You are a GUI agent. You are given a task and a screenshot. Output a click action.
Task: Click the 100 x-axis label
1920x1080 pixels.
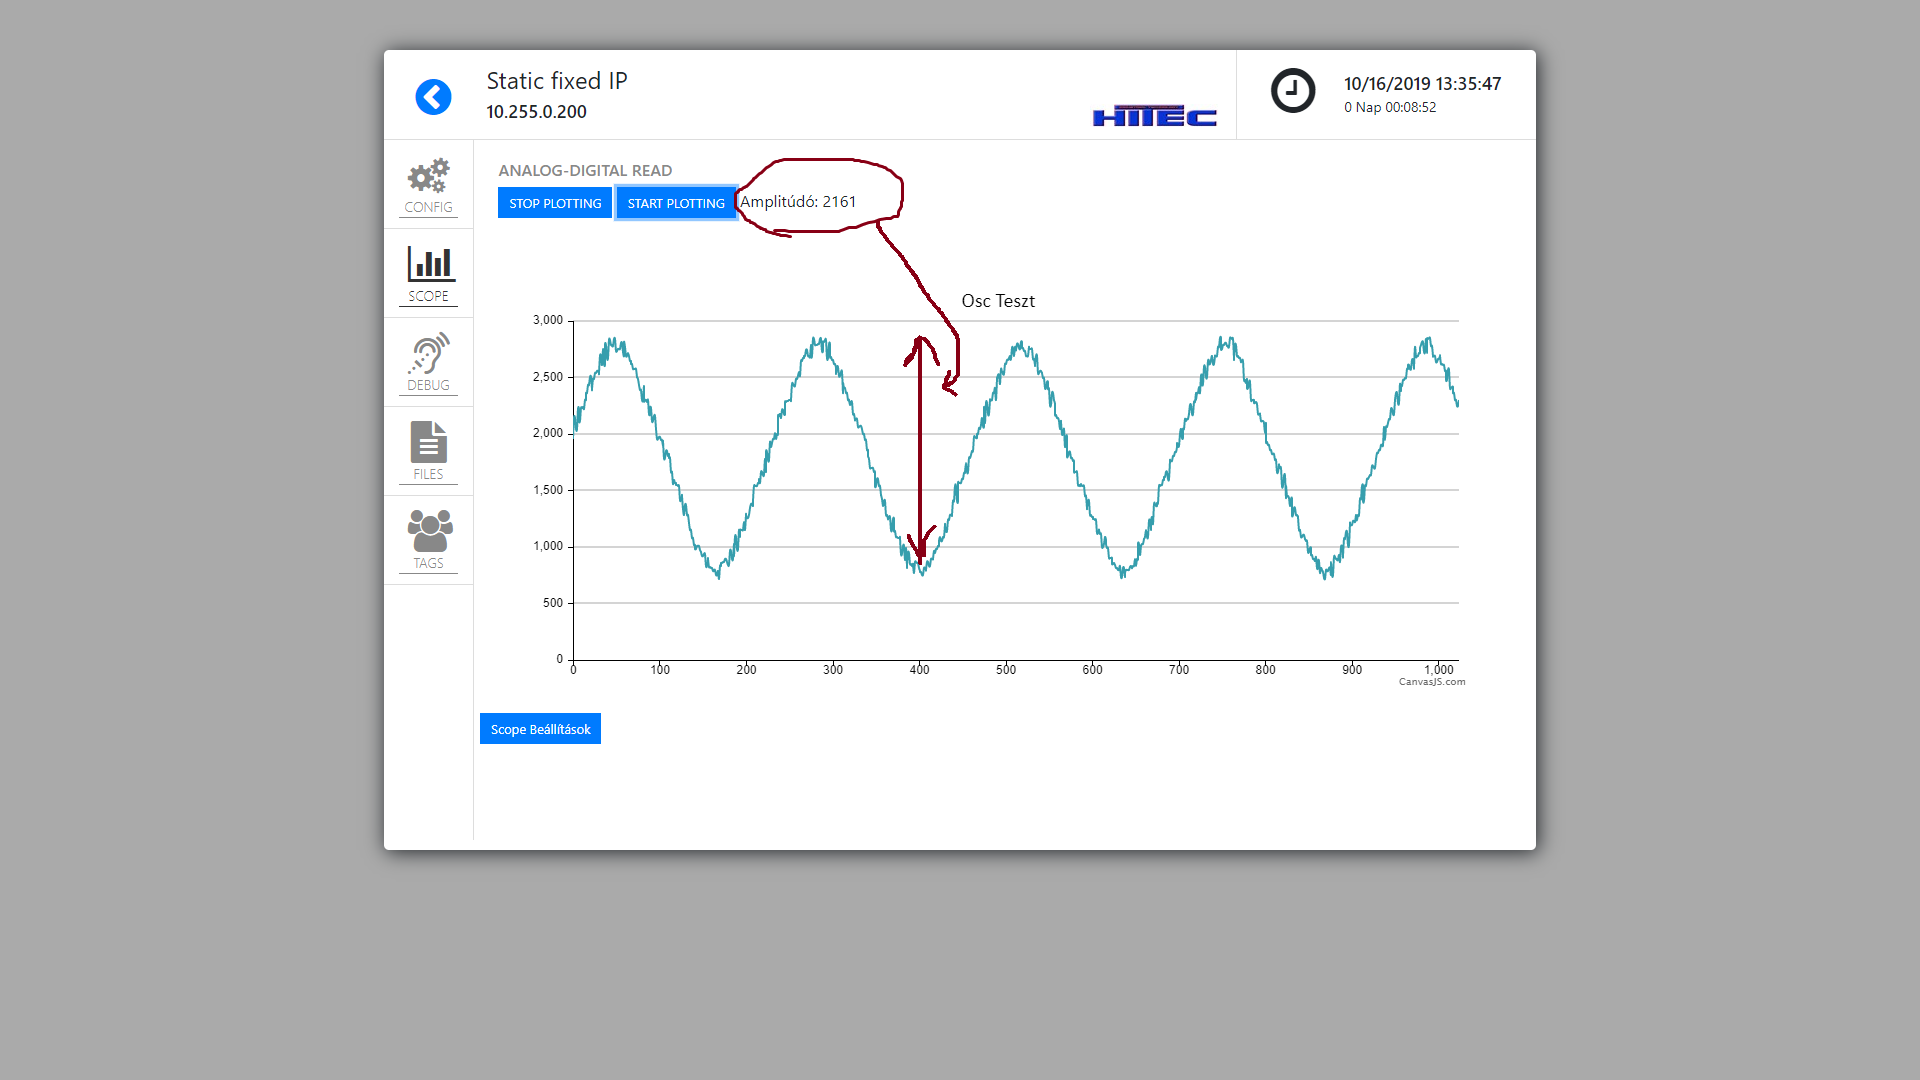click(x=660, y=670)
